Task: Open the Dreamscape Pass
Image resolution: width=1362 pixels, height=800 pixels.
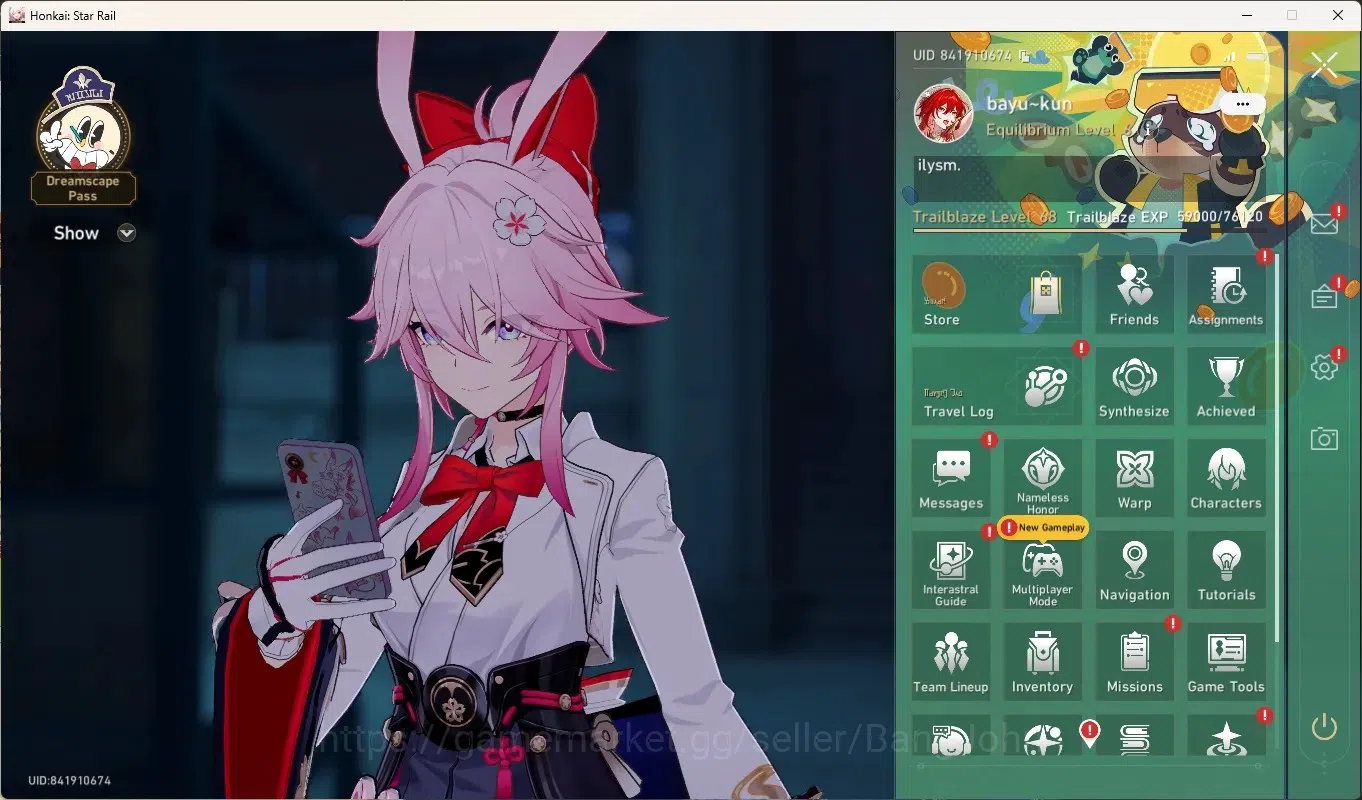Action: (83, 136)
